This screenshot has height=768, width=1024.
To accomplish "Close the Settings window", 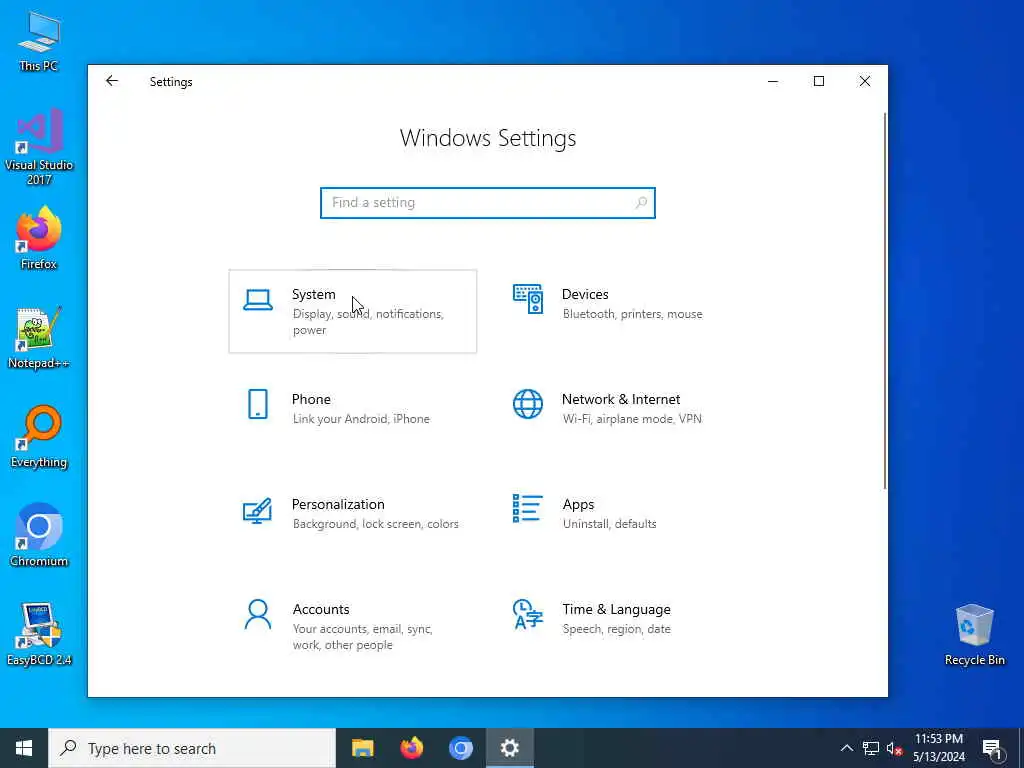I will click(865, 81).
